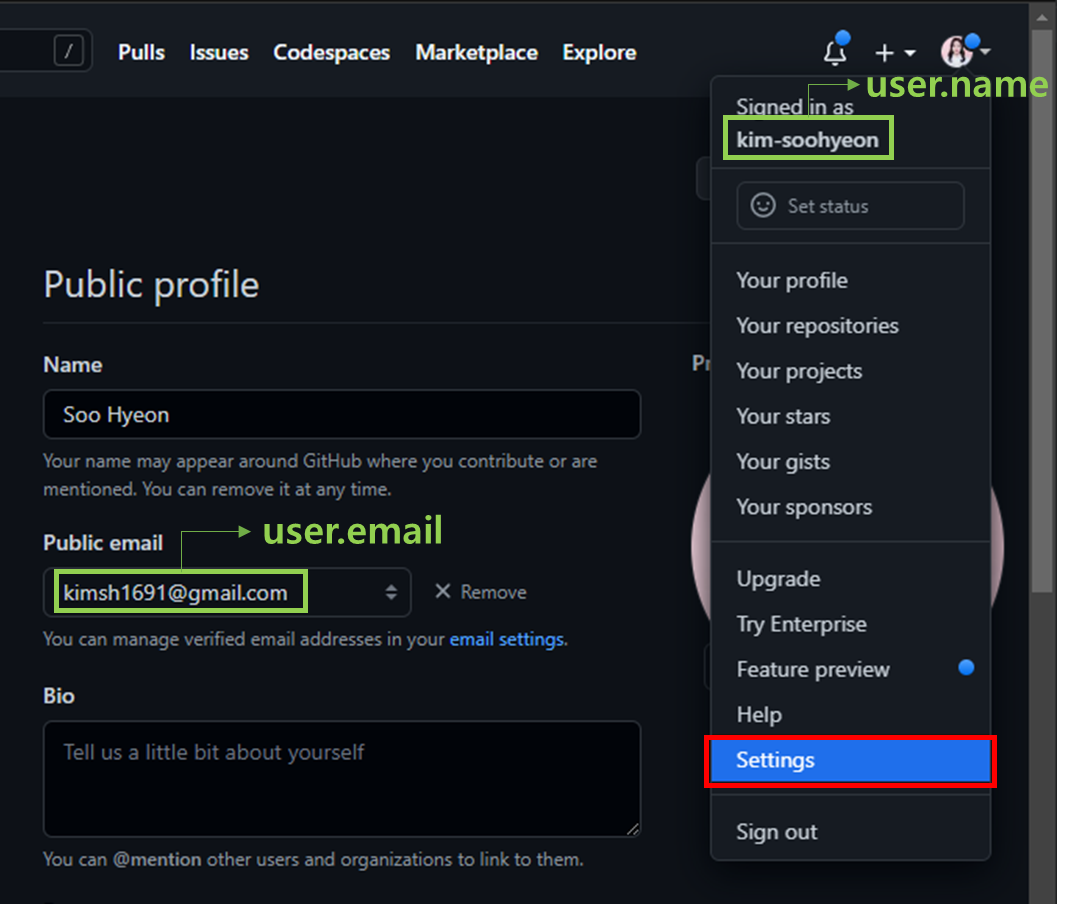Follow the email settings link

pos(507,639)
